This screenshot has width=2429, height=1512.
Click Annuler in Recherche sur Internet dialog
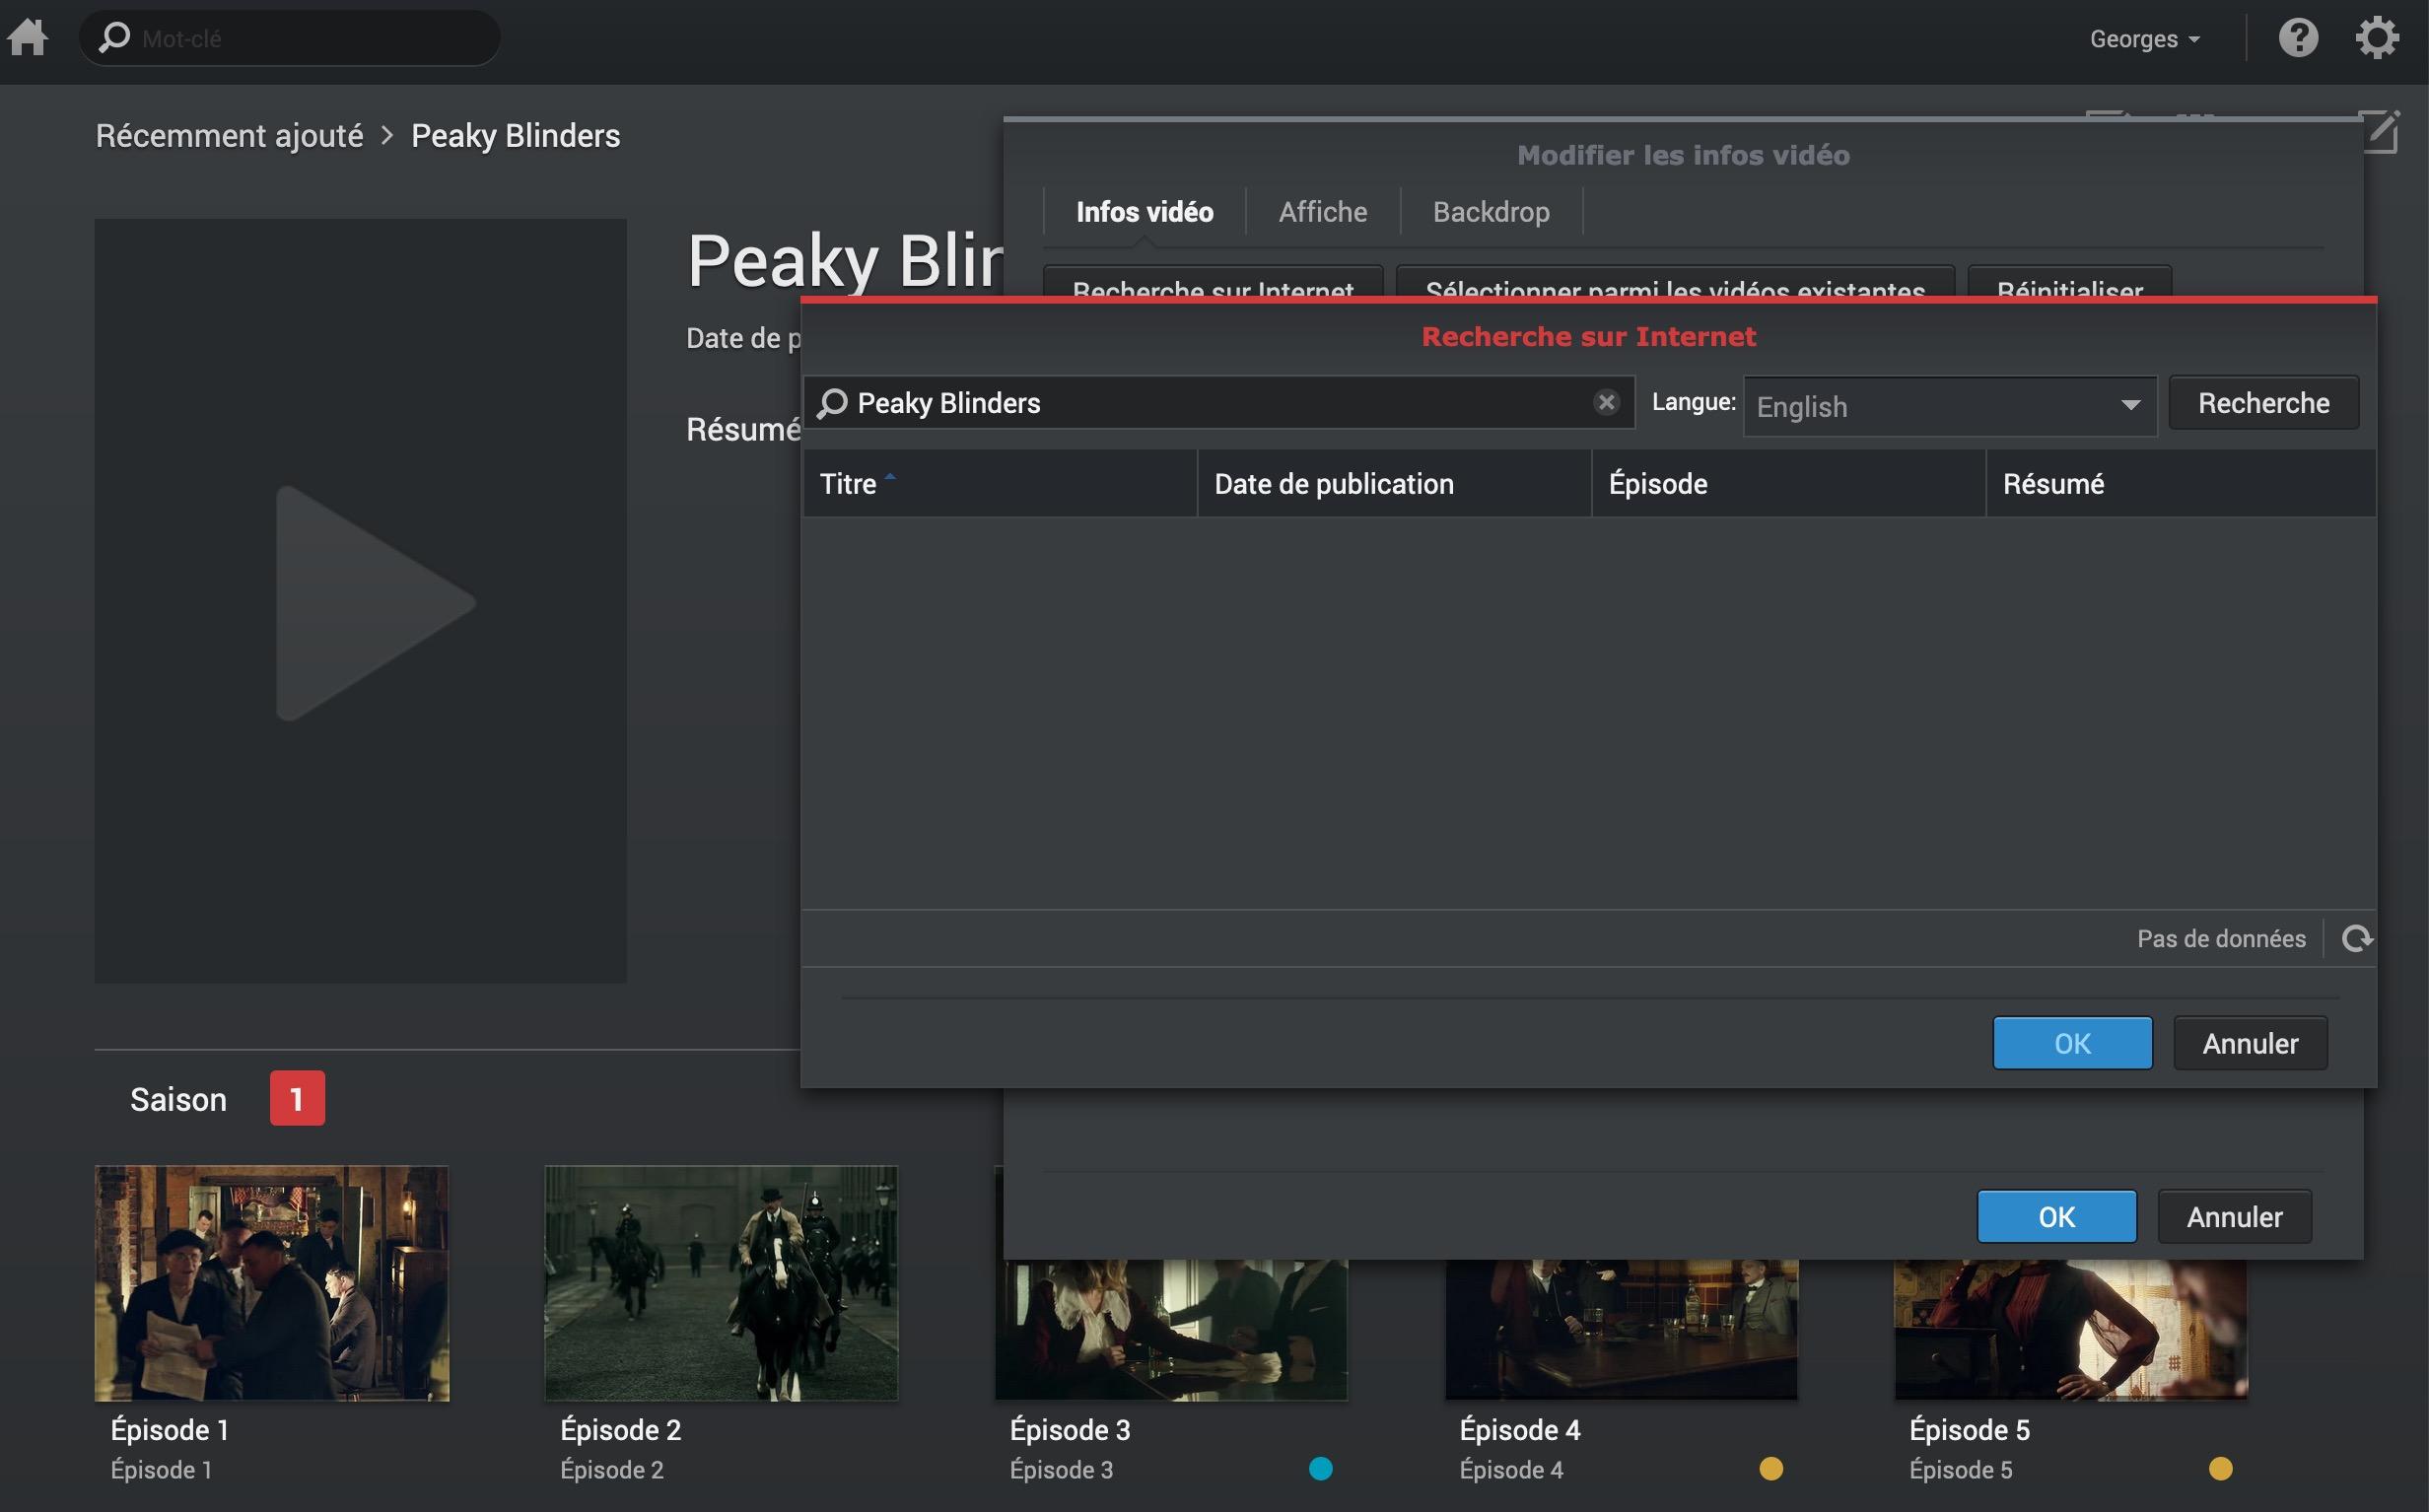[2249, 1043]
